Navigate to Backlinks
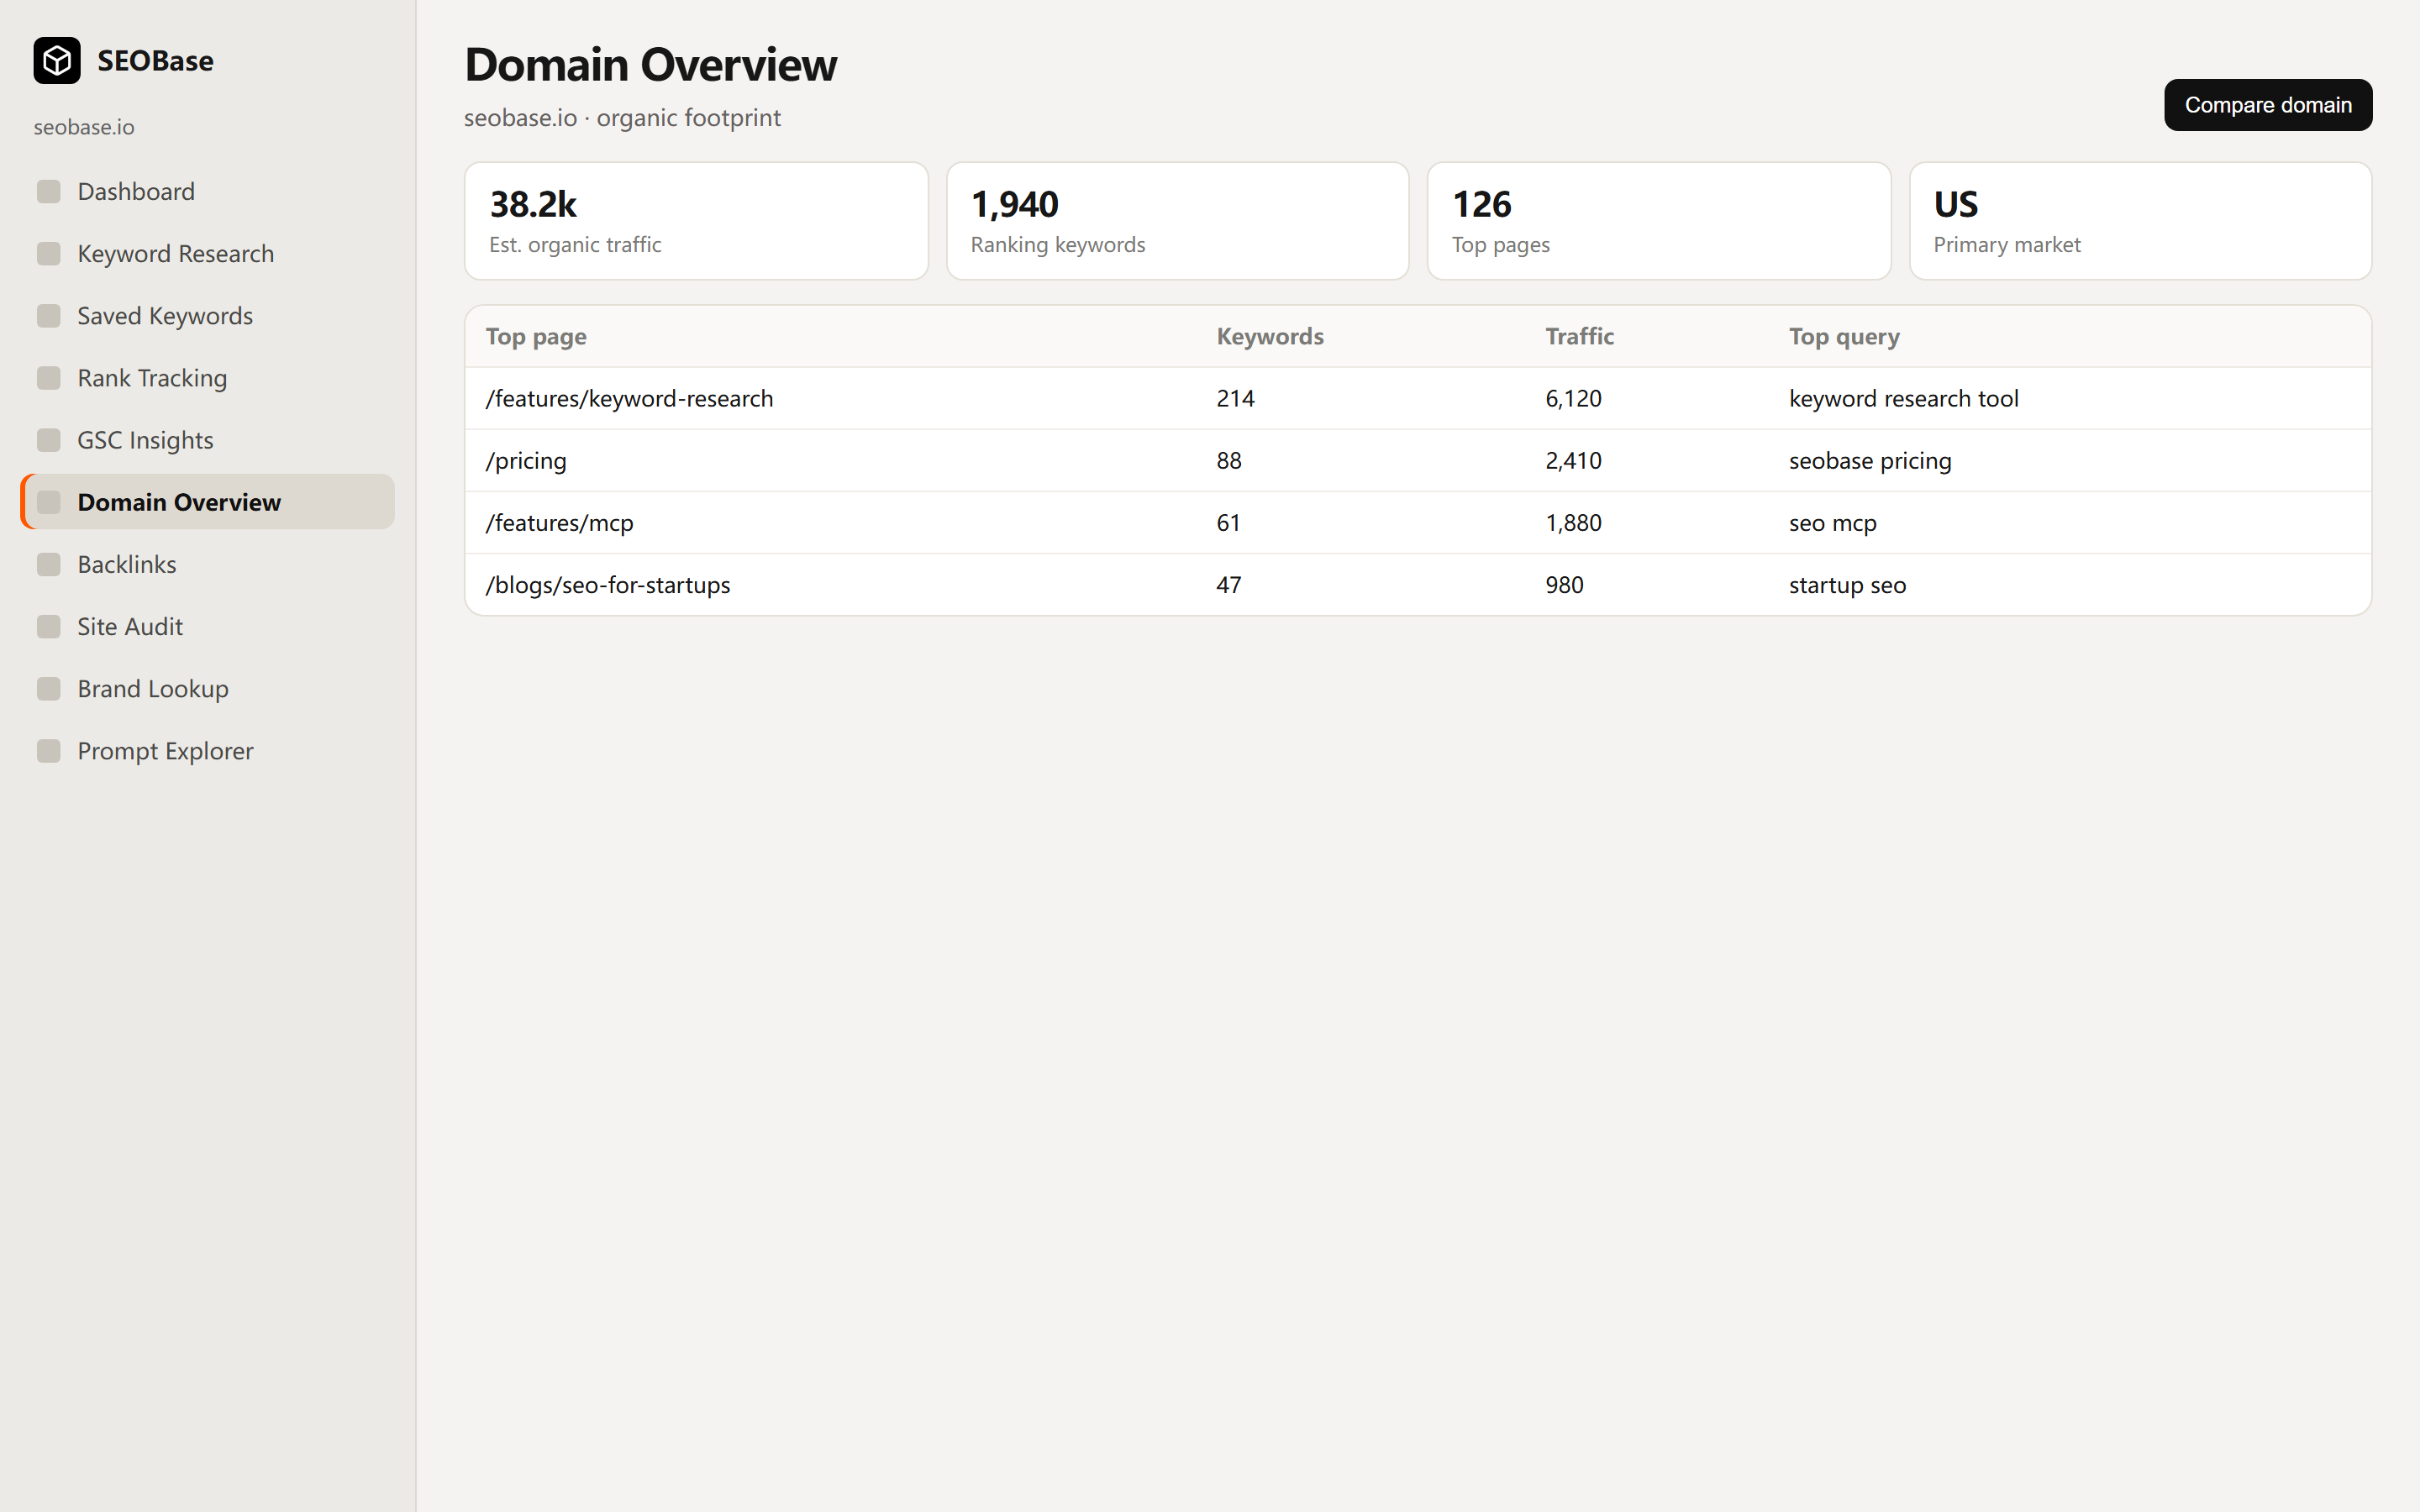 coord(207,564)
